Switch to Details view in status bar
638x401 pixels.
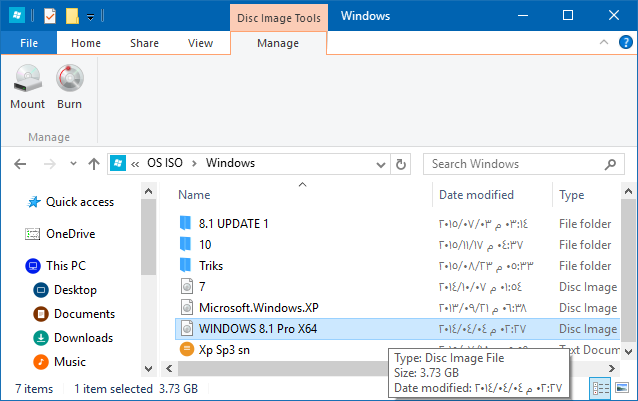pos(601,388)
